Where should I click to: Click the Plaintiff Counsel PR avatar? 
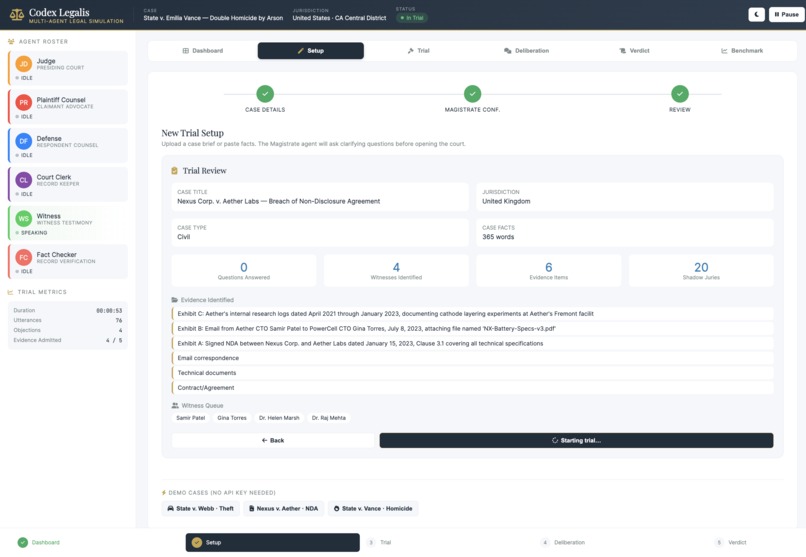24,102
